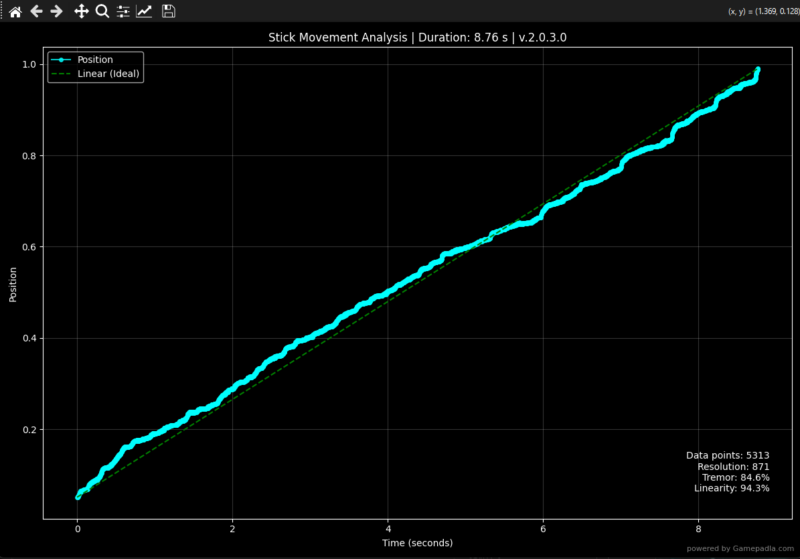Screen dimensions: 800x559
Task: Click the y-axis tick label 0.4
Action: click(x=29, y=338)
